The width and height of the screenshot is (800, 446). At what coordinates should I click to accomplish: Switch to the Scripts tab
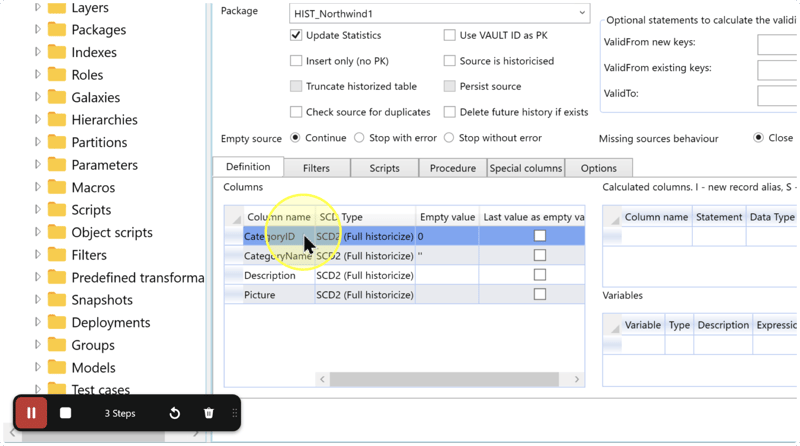(x=384, y=168)
